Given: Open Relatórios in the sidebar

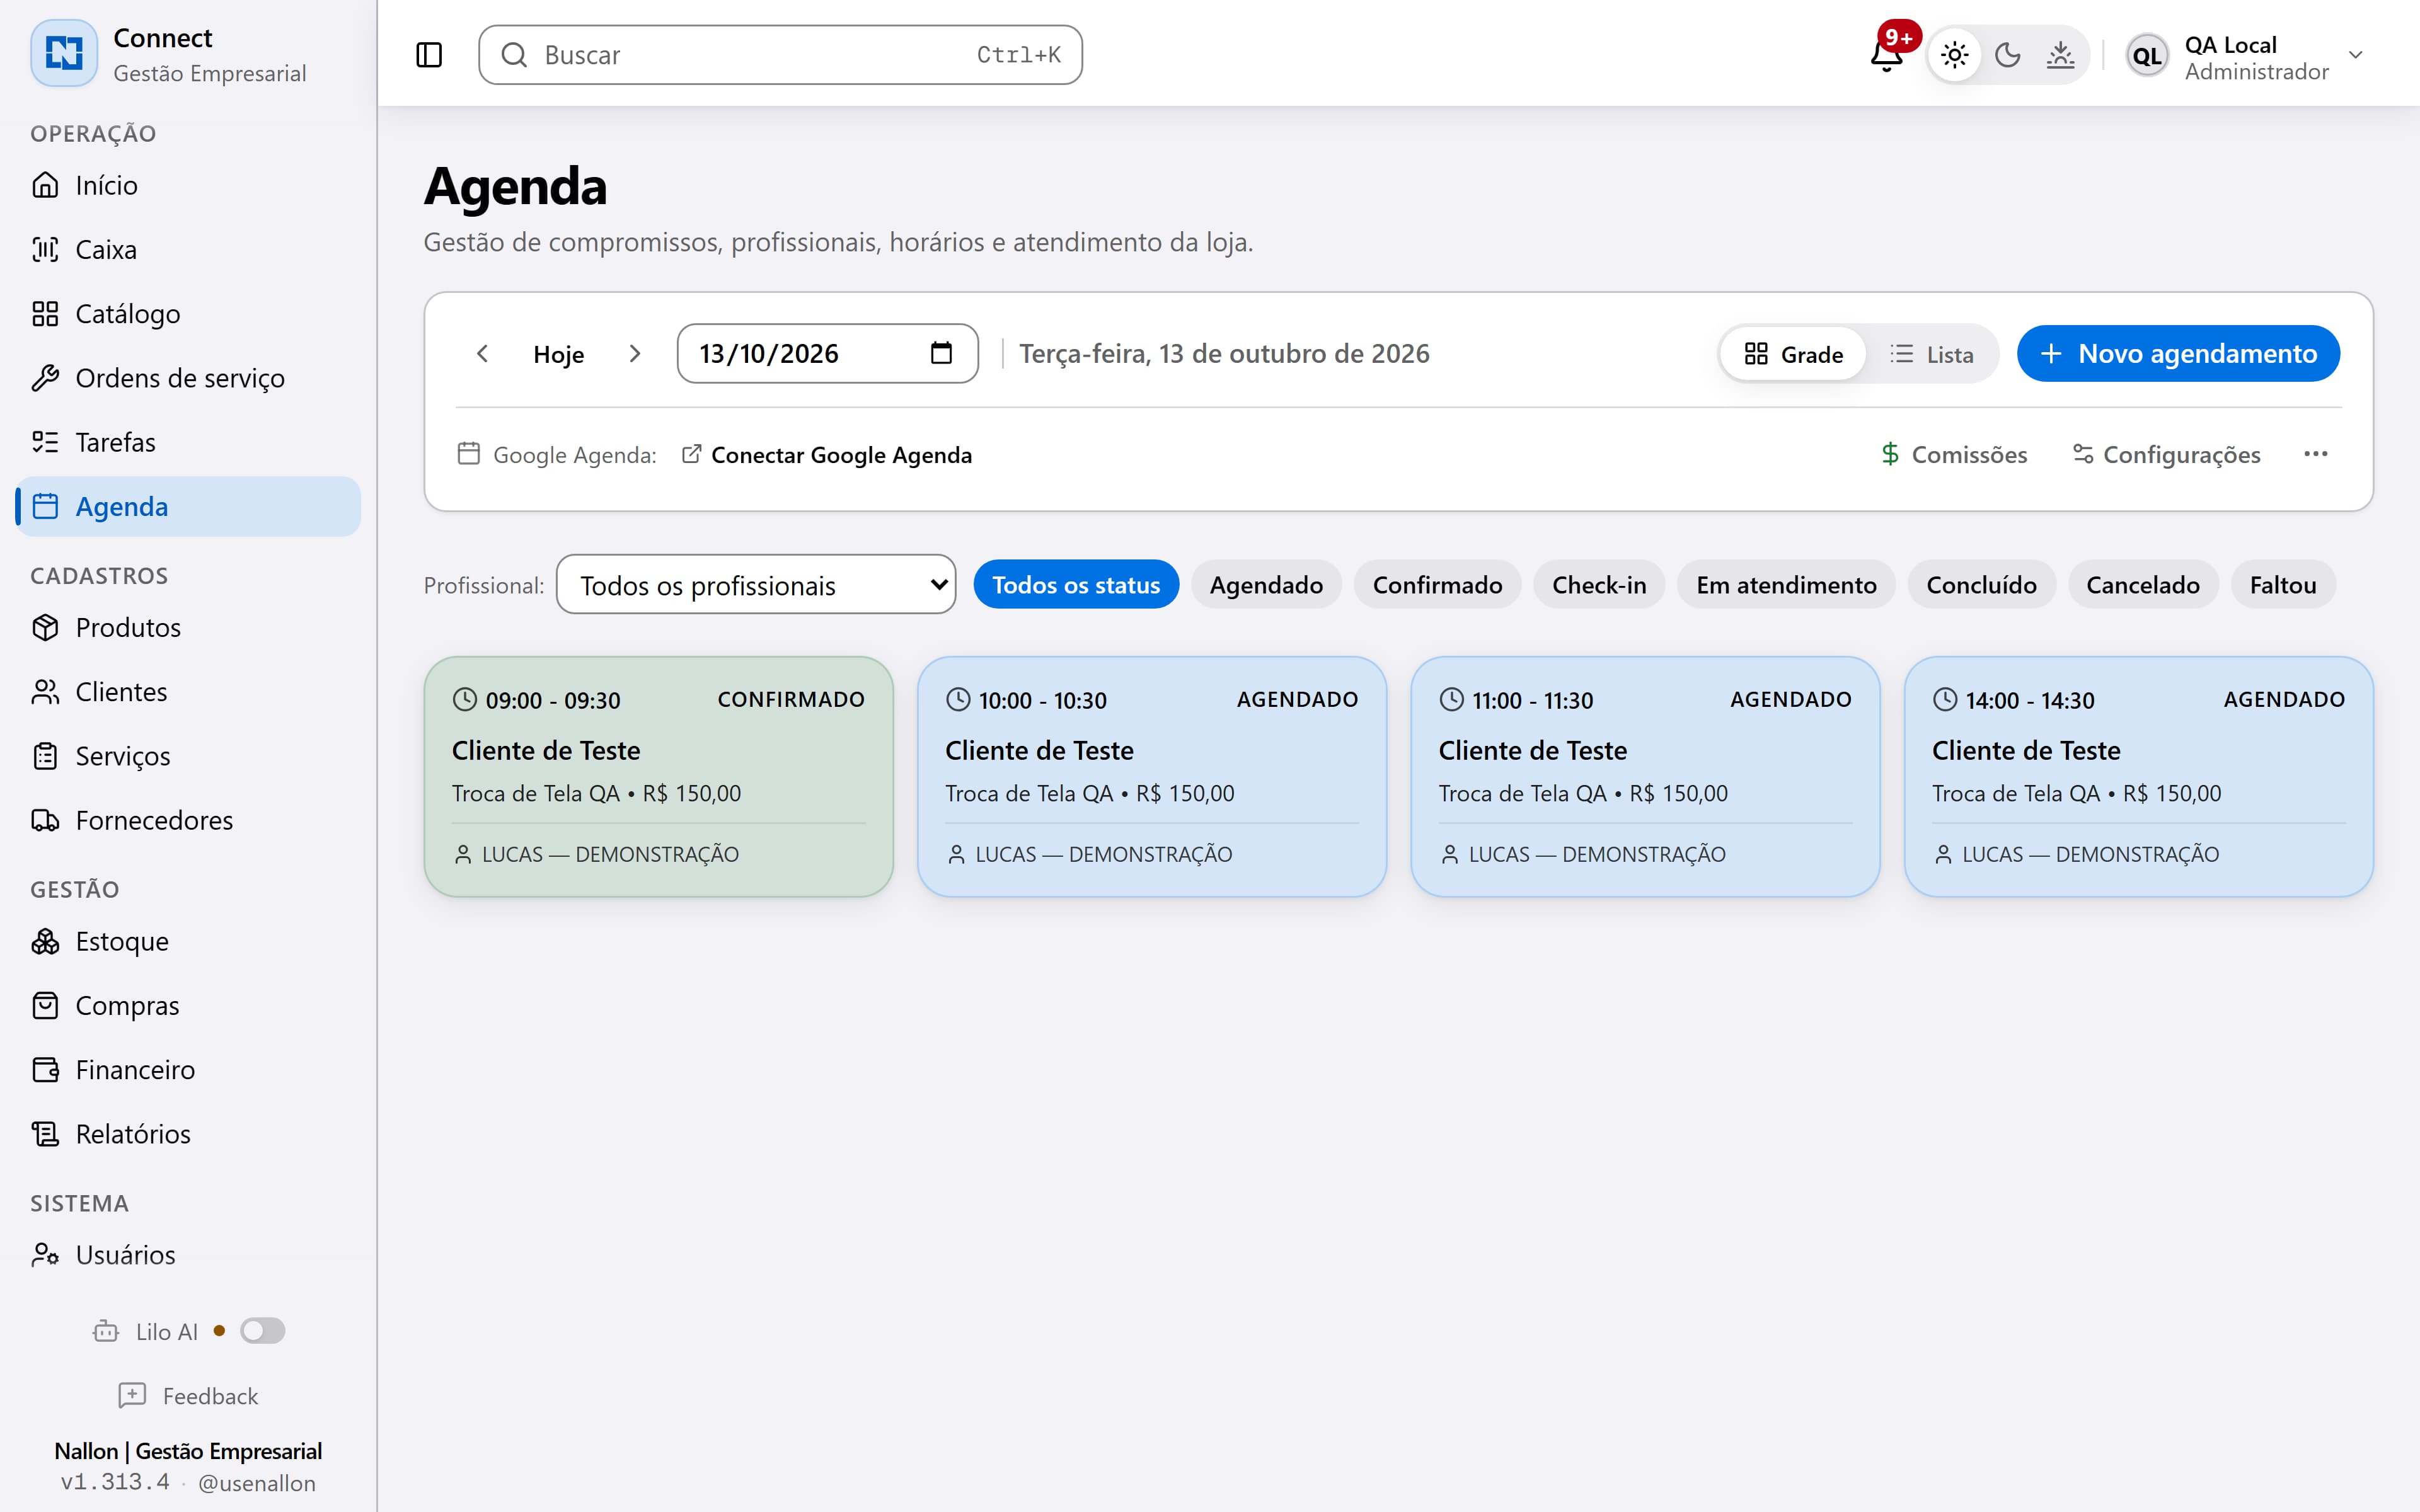Looking at the screenshot, I should (188, 1134).
